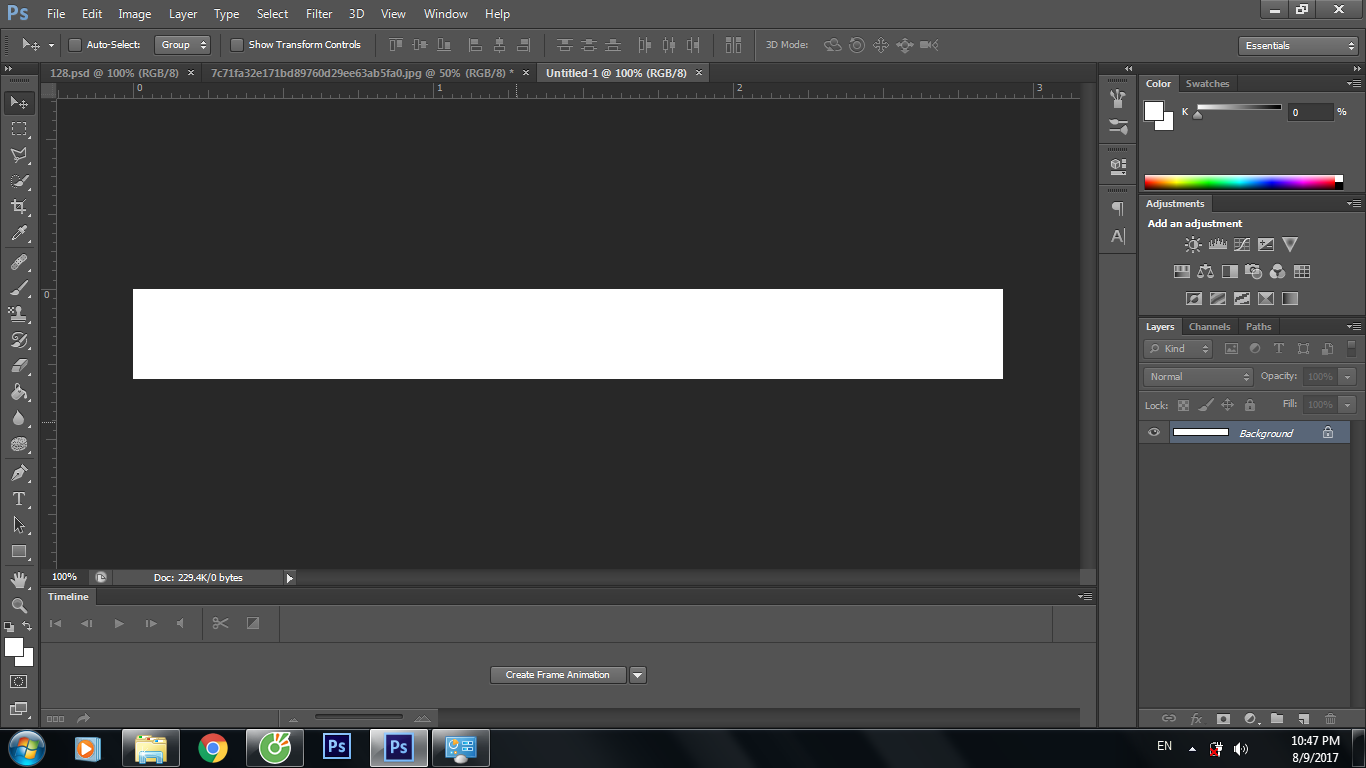Image resolution: width=1366 pixels, height=768 pixels.
Task: Switch to the Channels tab
Action: (x=1209, y=327)
